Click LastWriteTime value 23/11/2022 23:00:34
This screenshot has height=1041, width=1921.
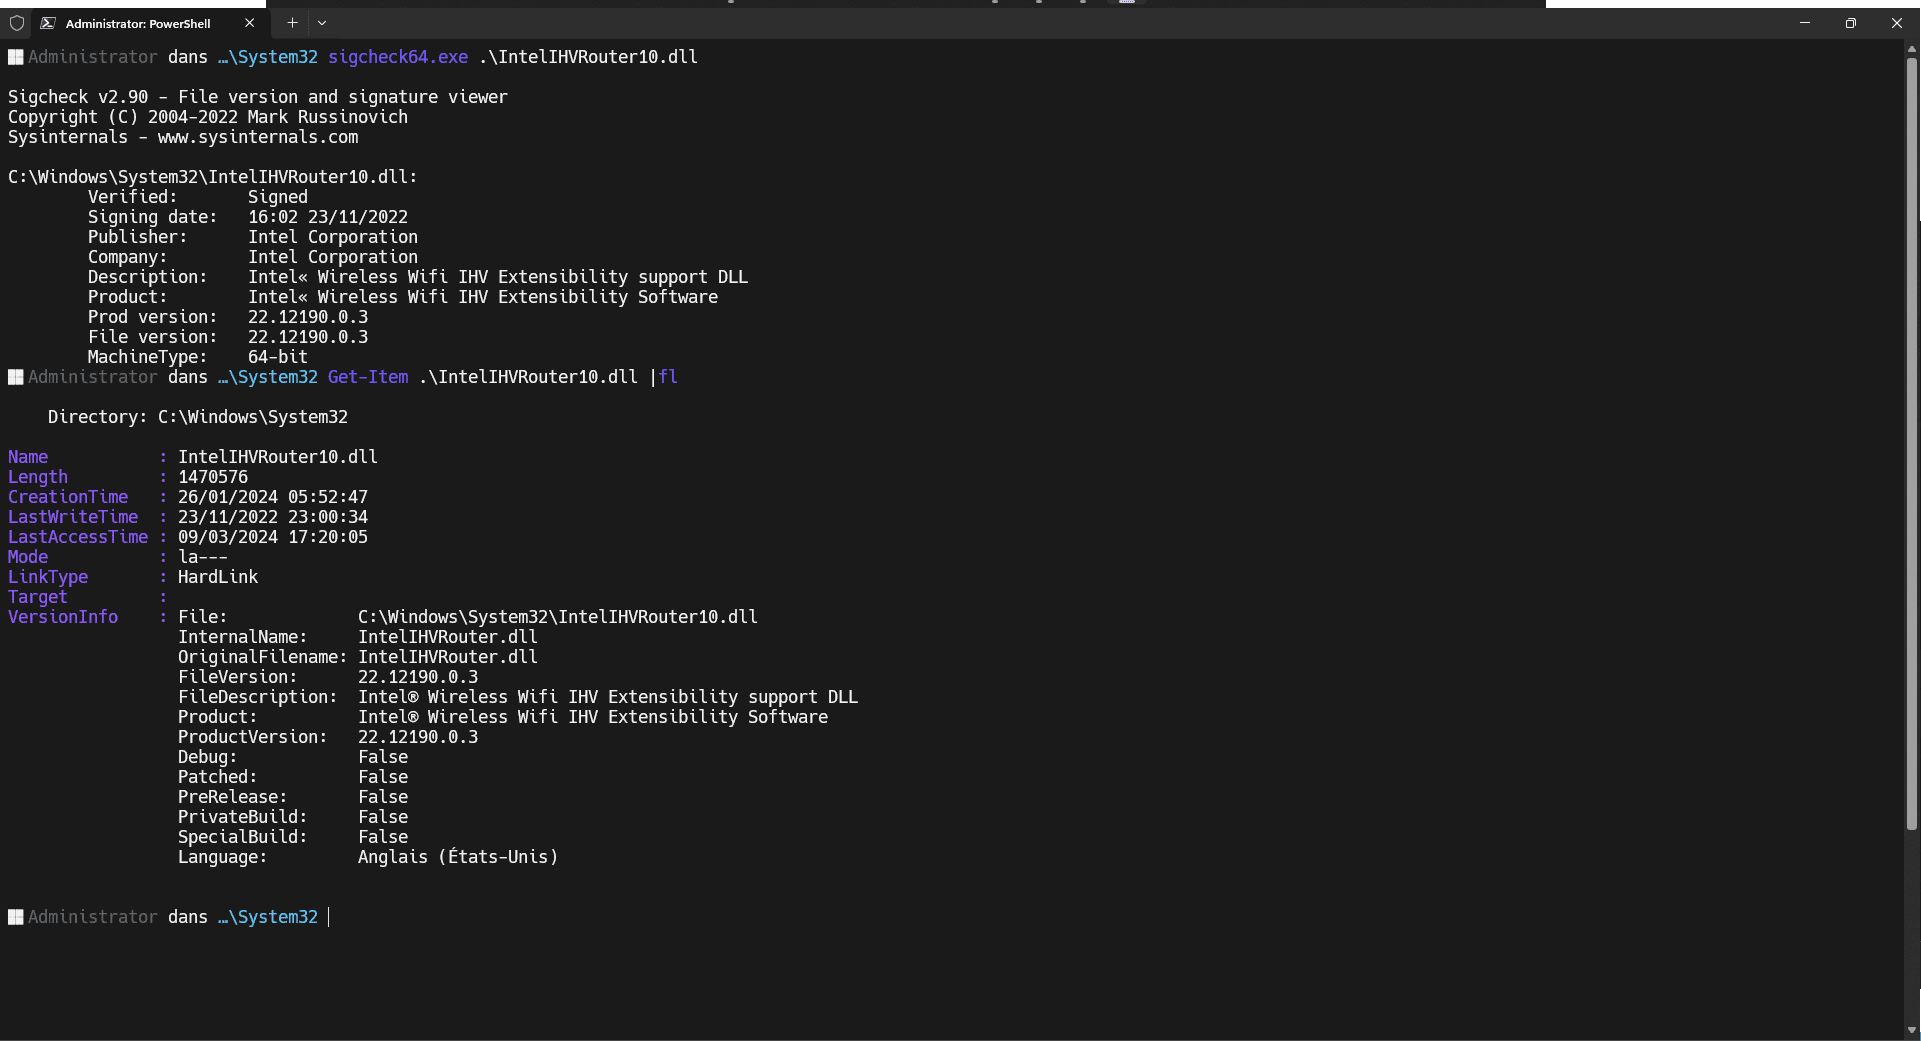tap(273, 517)
